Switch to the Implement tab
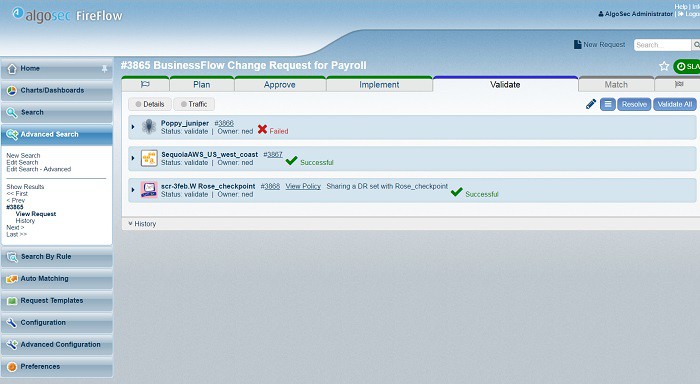The image size is (700, 384). (x=379, y=84)
